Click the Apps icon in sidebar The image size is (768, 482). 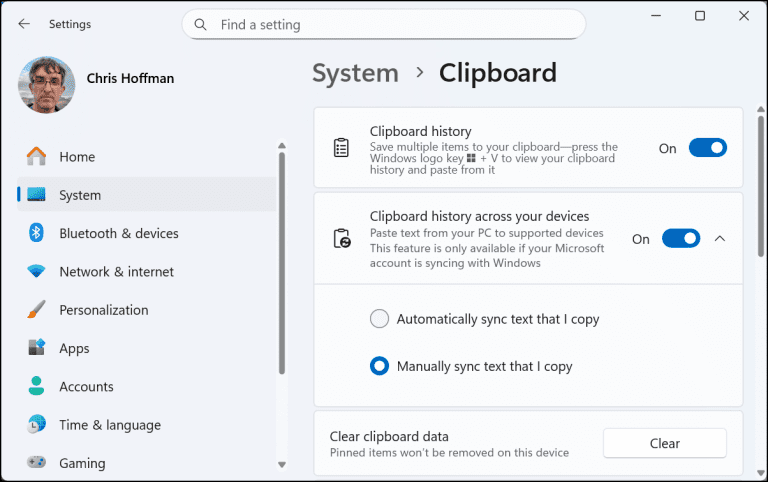pos(37,348)
